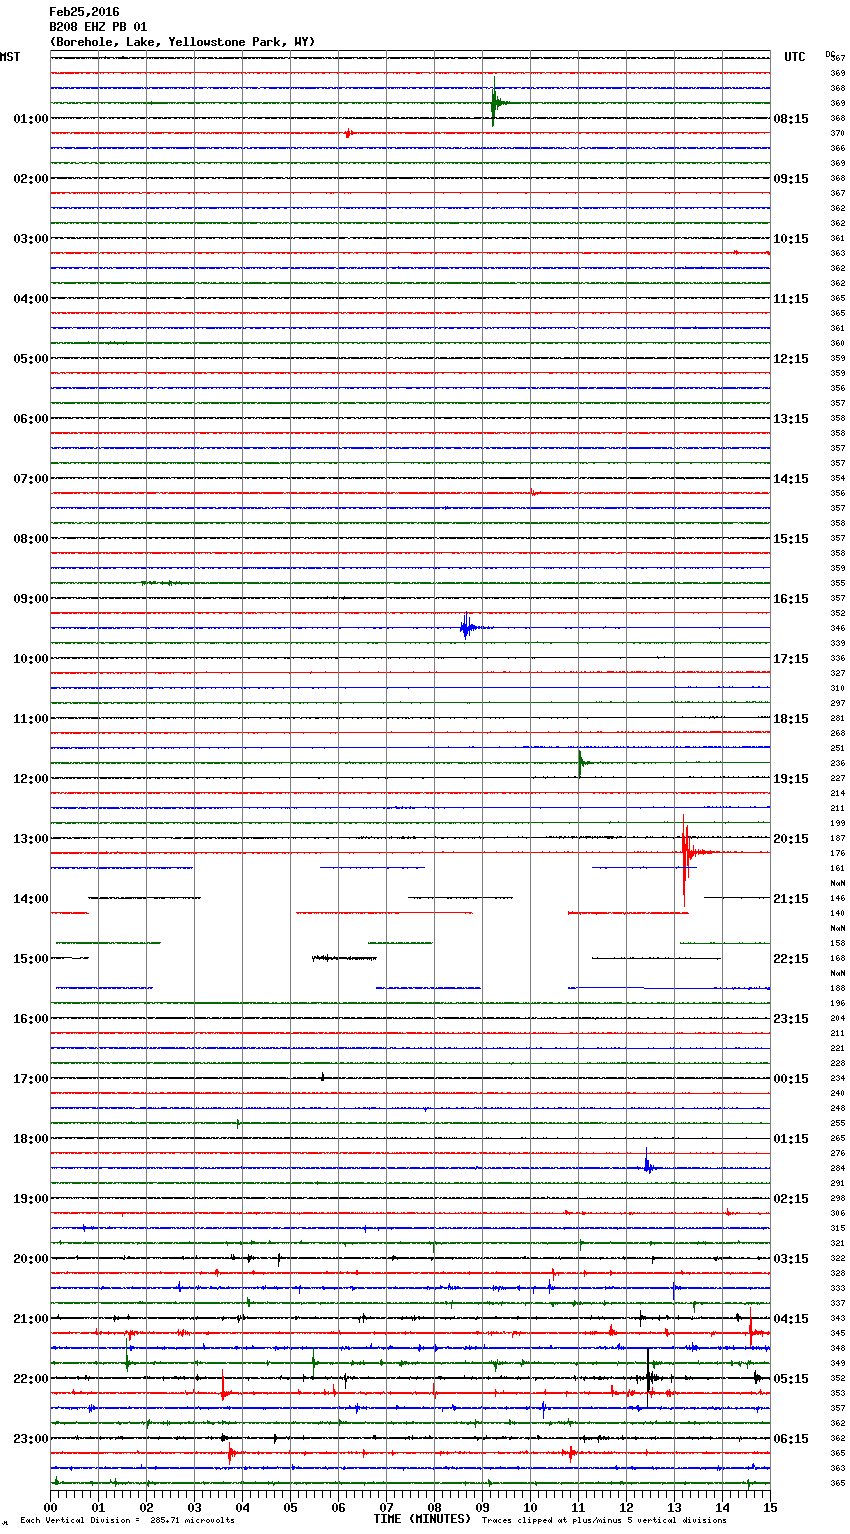850x1534 pixels.
Task: Click the 13:00 MST time label
Action: (31, 839)
